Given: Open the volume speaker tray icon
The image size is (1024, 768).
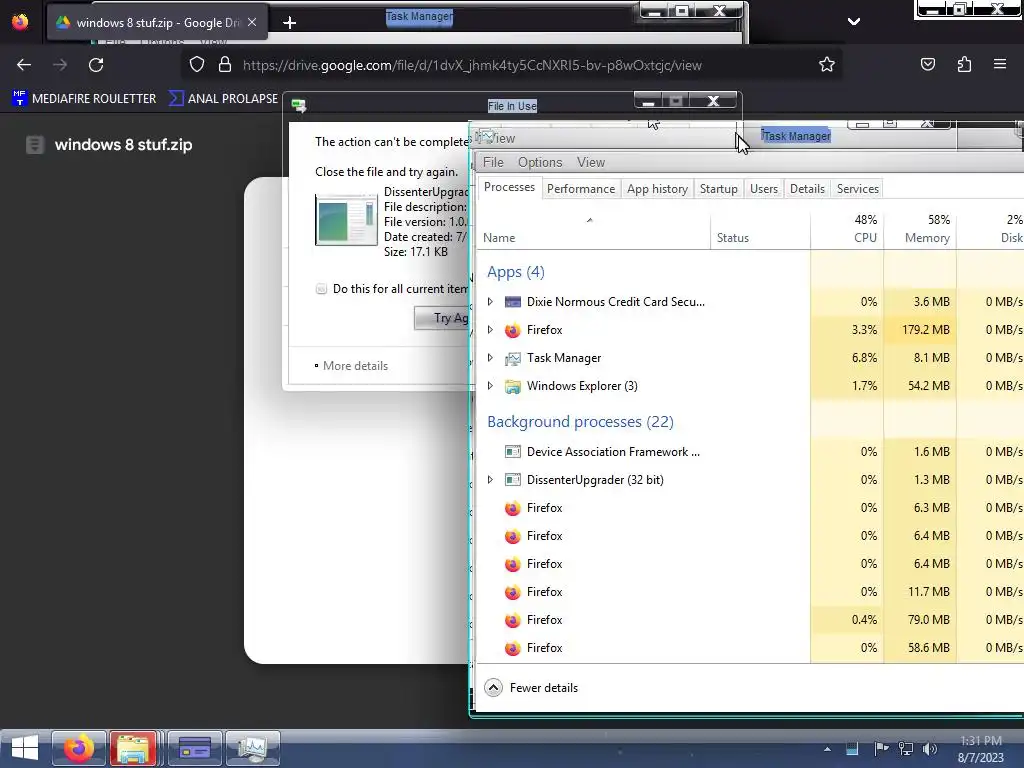Looking at the screenshot, I should [929, 748].
